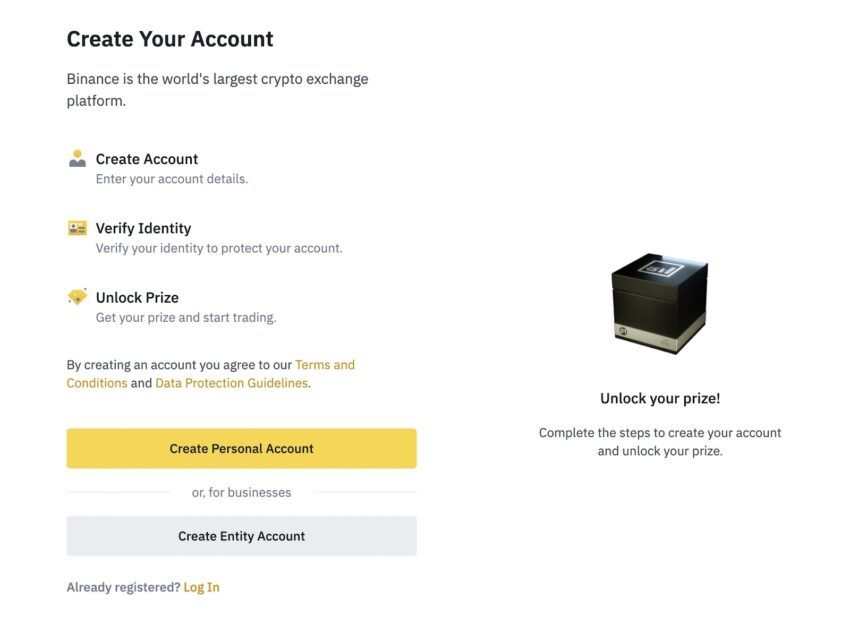
Task: Click the 'Already registered?' text
Action: [x=124, y=587]
